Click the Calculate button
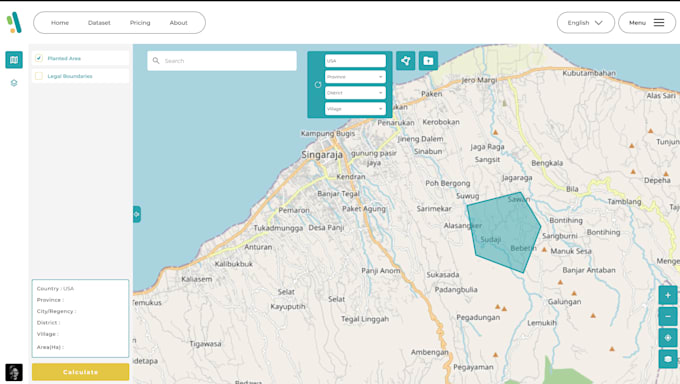The height and width of the screenshot is (384, 680). click(x=80, y=372)
